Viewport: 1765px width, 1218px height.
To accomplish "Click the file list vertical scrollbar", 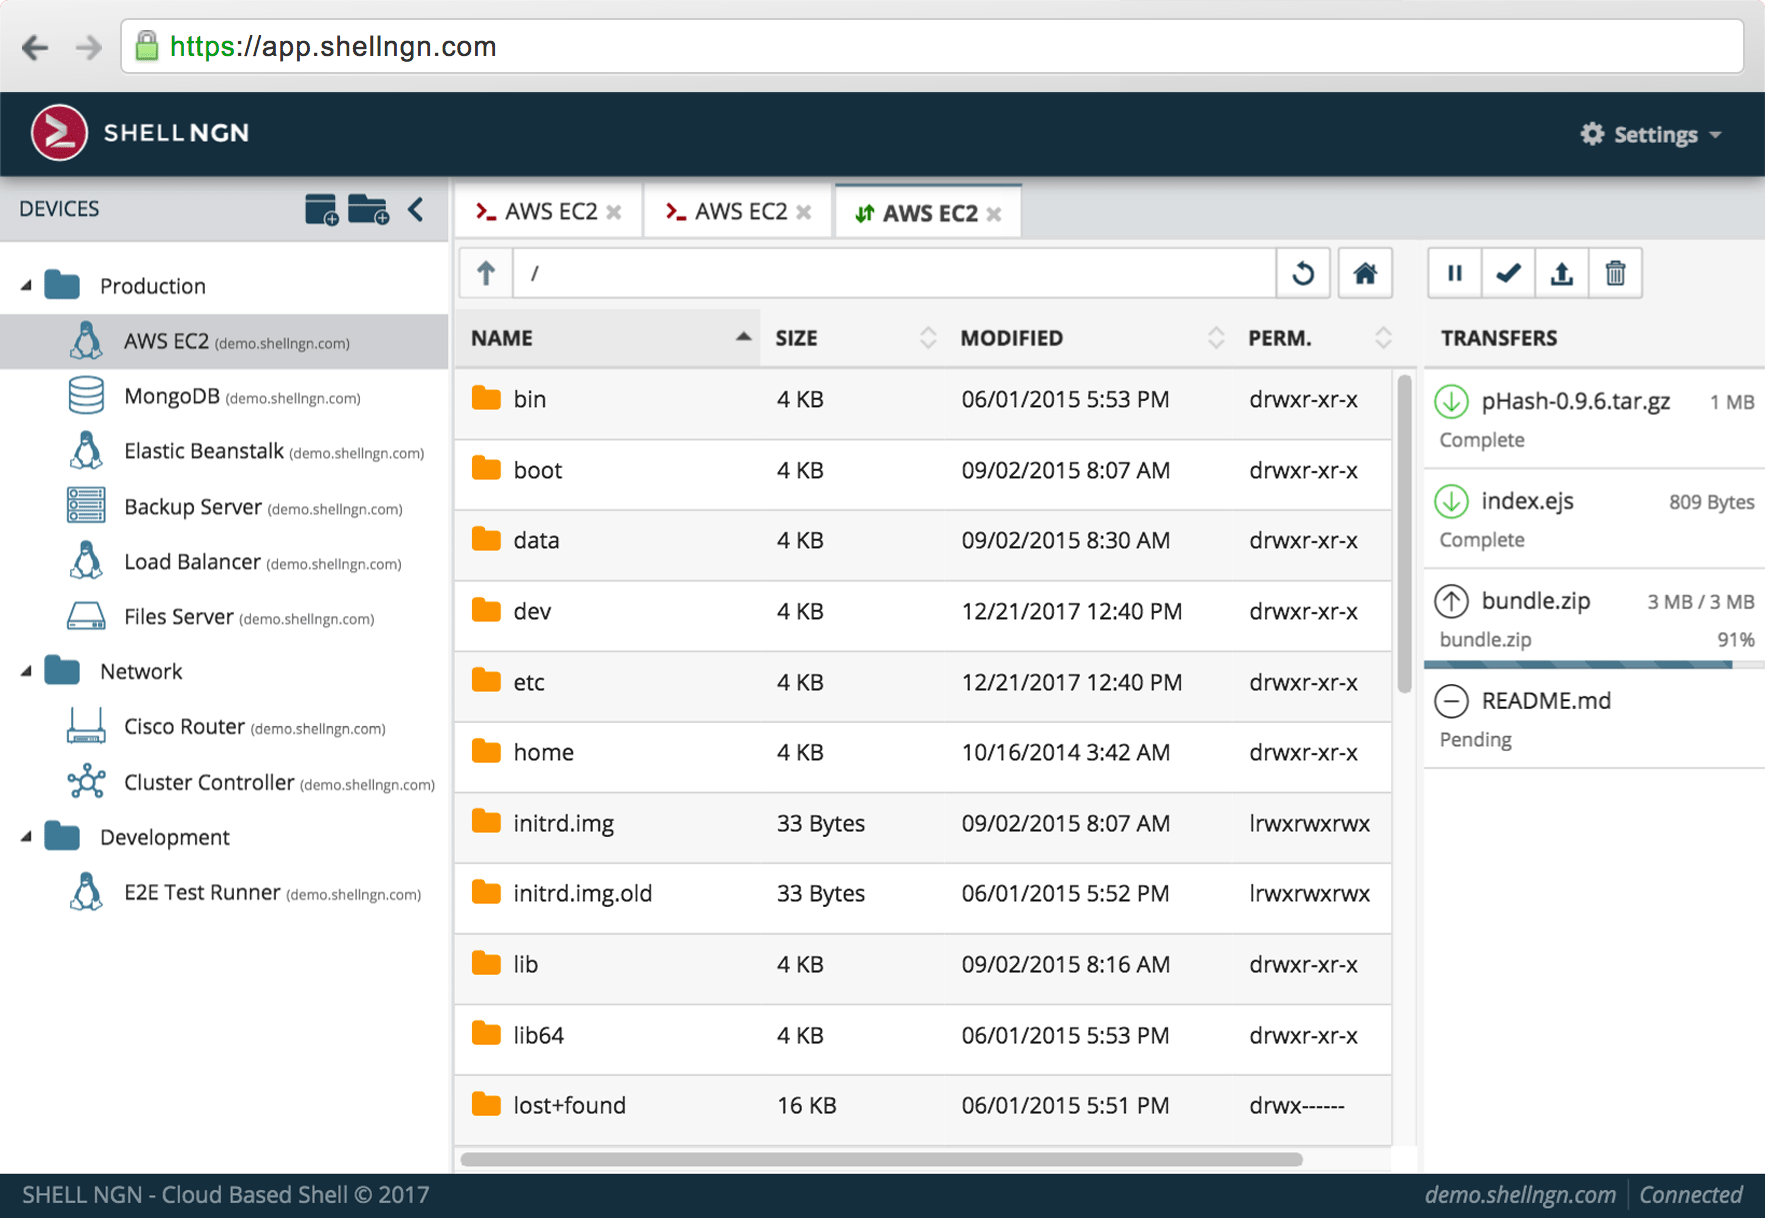I will [x=1404, y=535].
